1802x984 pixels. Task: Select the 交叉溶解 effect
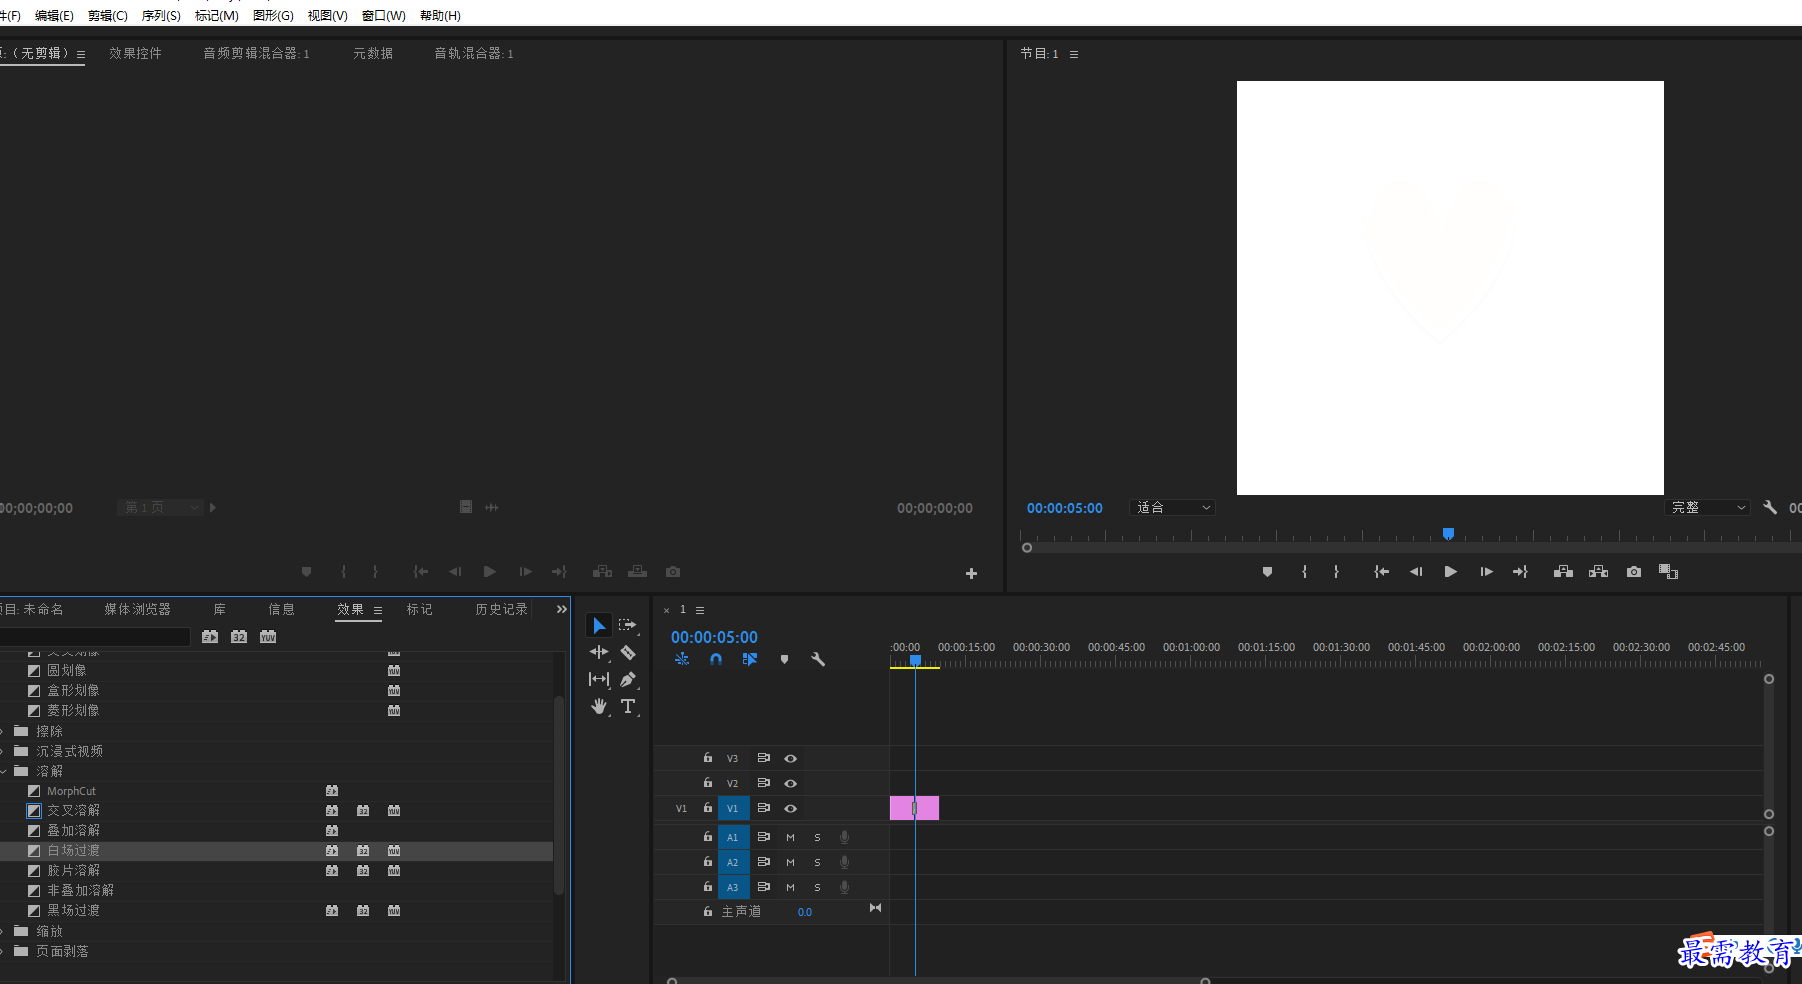point(73,811)
